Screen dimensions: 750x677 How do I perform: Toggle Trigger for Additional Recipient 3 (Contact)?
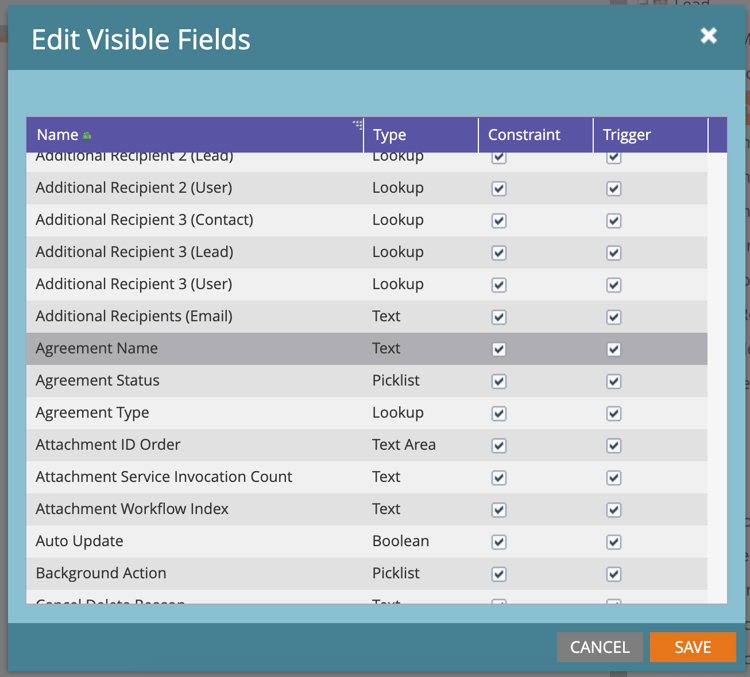pos(614,221)
